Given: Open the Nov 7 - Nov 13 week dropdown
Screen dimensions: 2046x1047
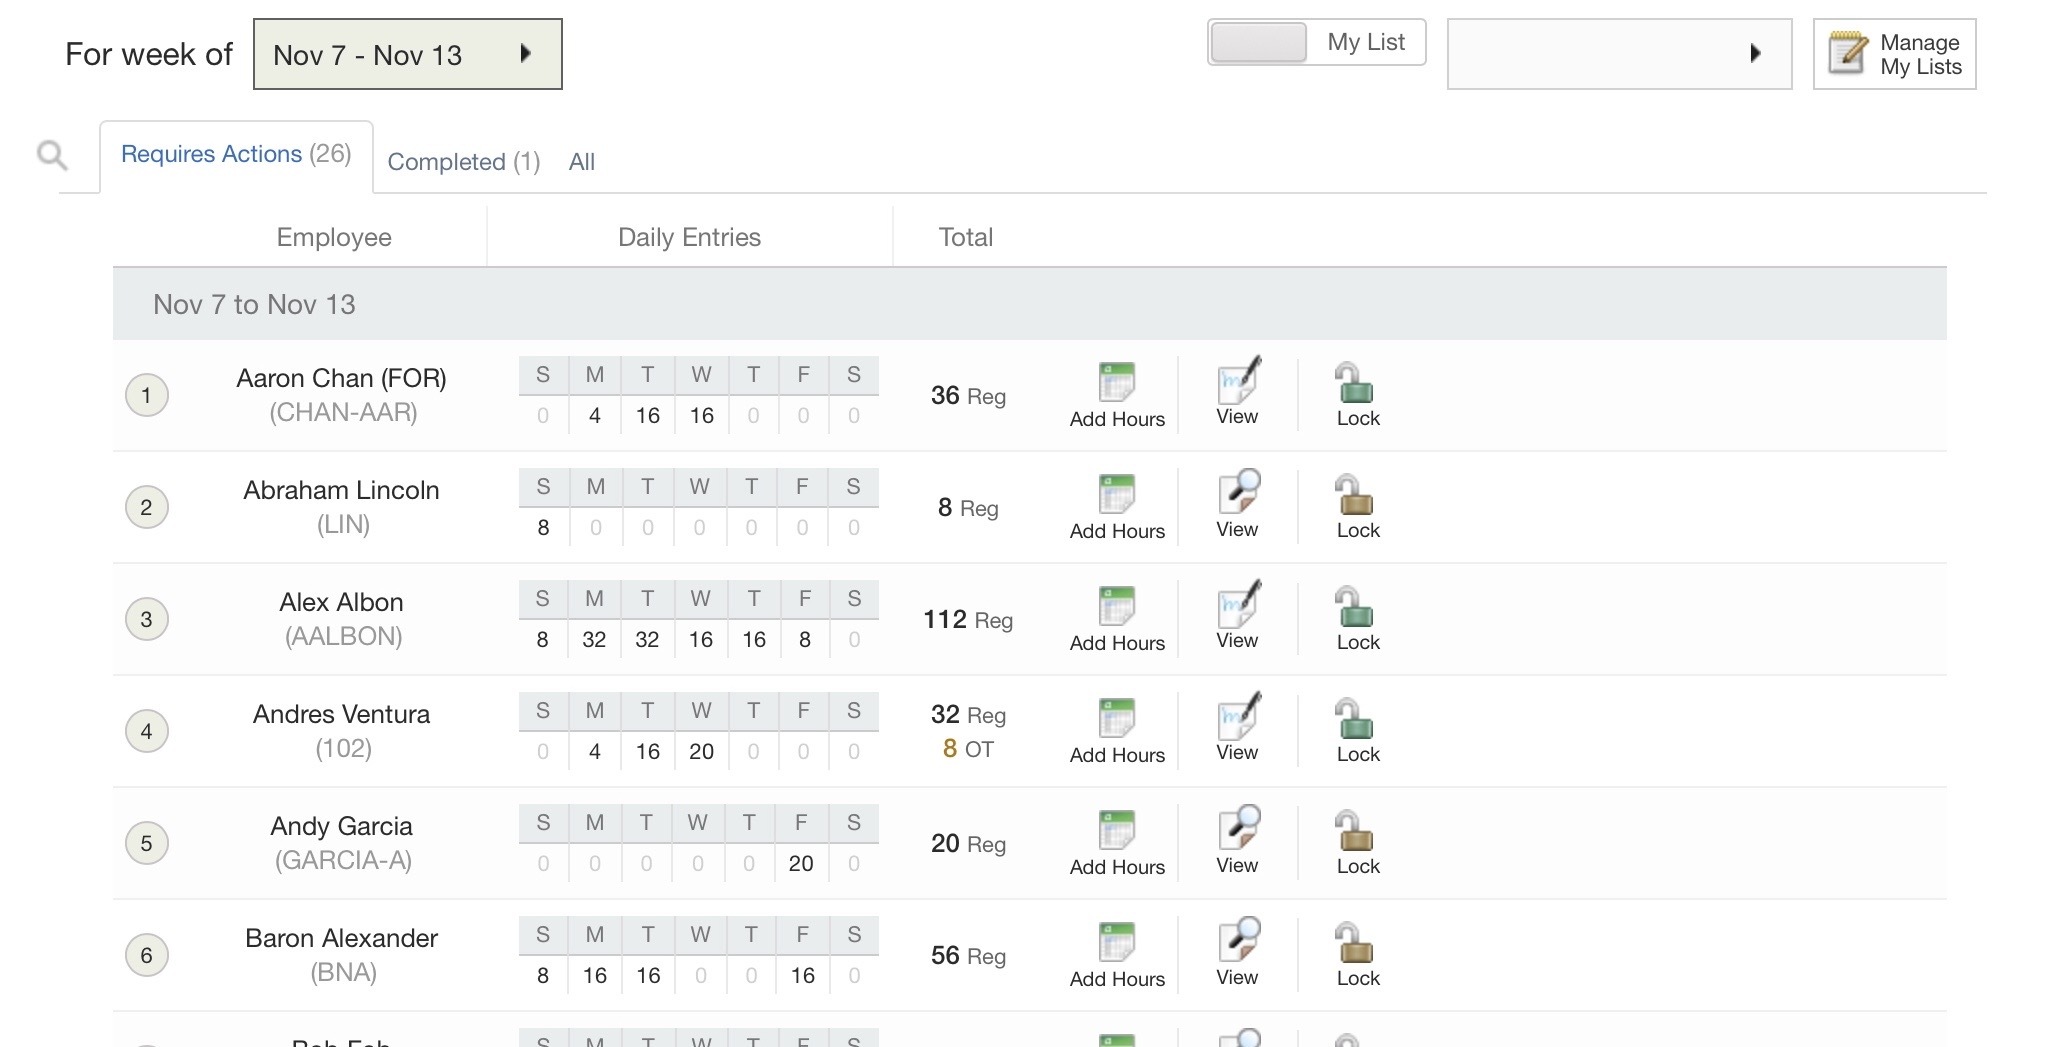Looking at the screenshot, I should (x=407, y=54).
